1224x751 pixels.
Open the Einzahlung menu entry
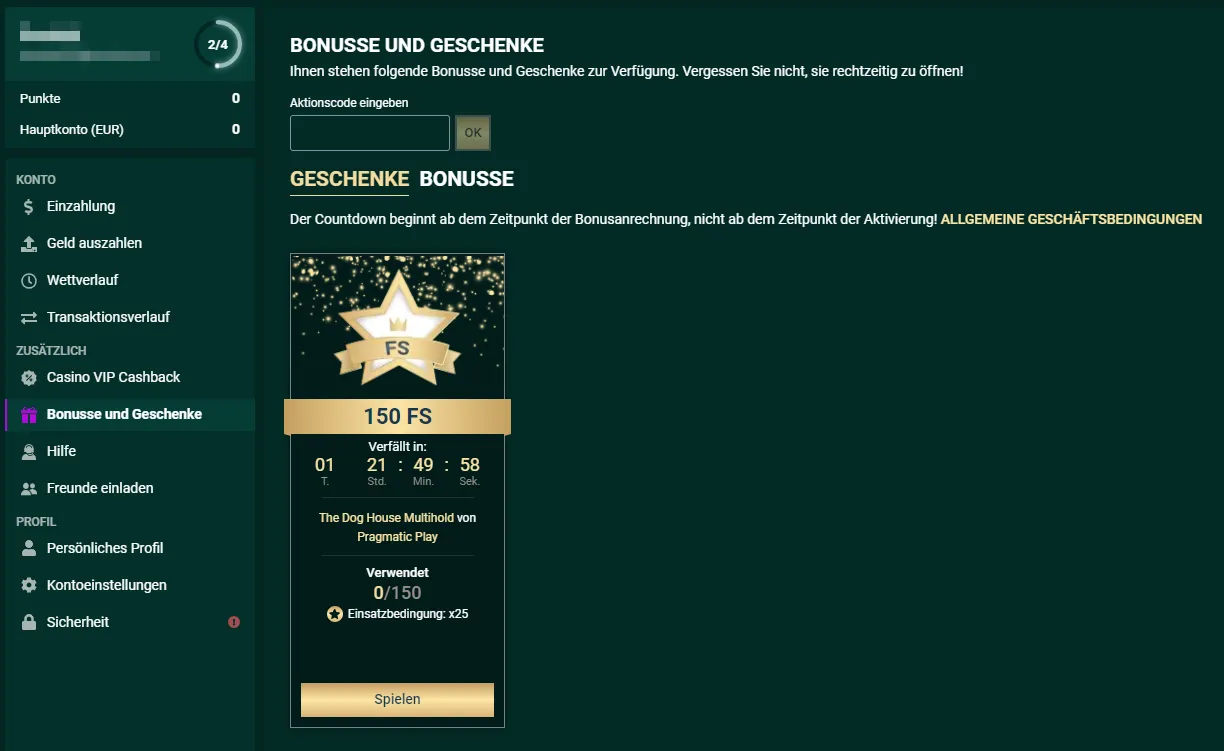(130, 206)
